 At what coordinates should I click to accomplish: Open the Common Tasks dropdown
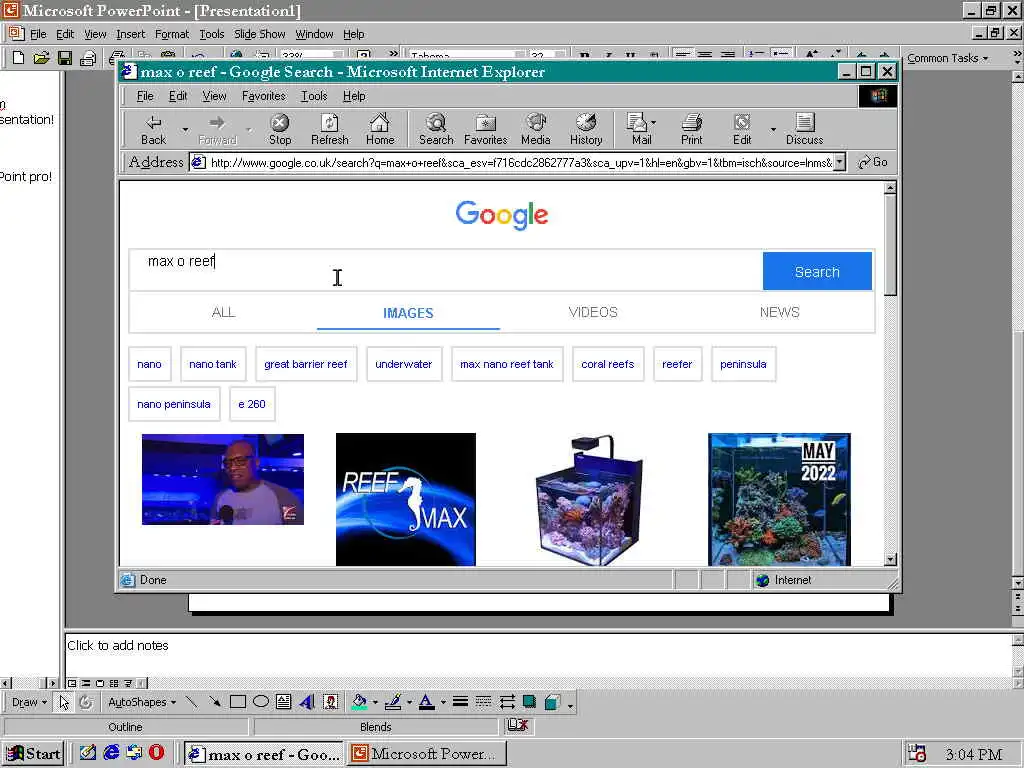pos(948,58)
